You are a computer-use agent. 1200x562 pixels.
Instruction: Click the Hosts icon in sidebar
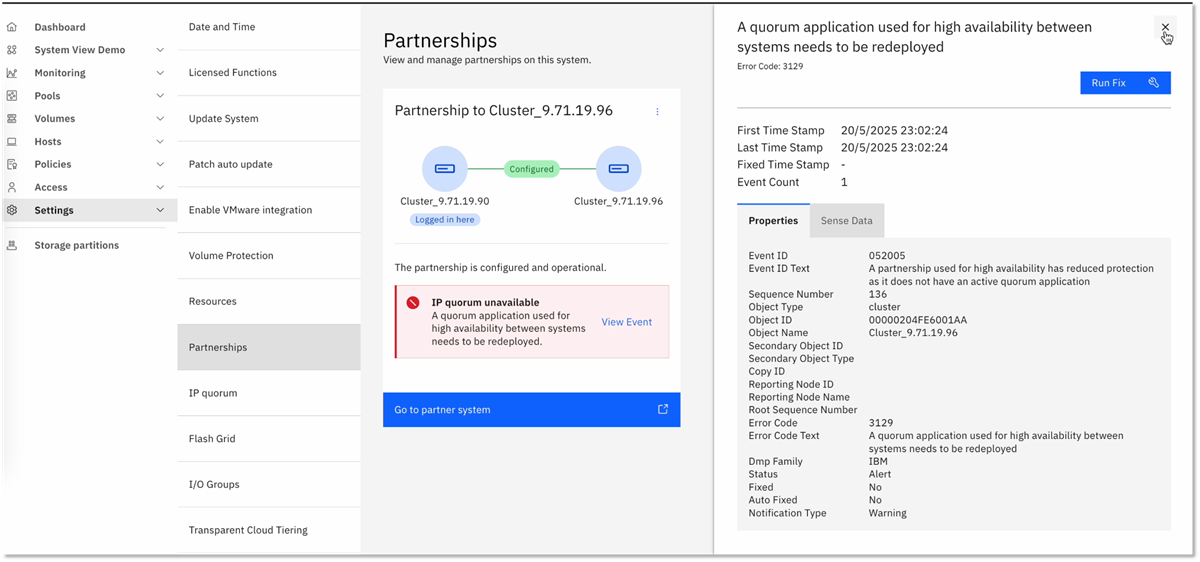coord(12,142)
